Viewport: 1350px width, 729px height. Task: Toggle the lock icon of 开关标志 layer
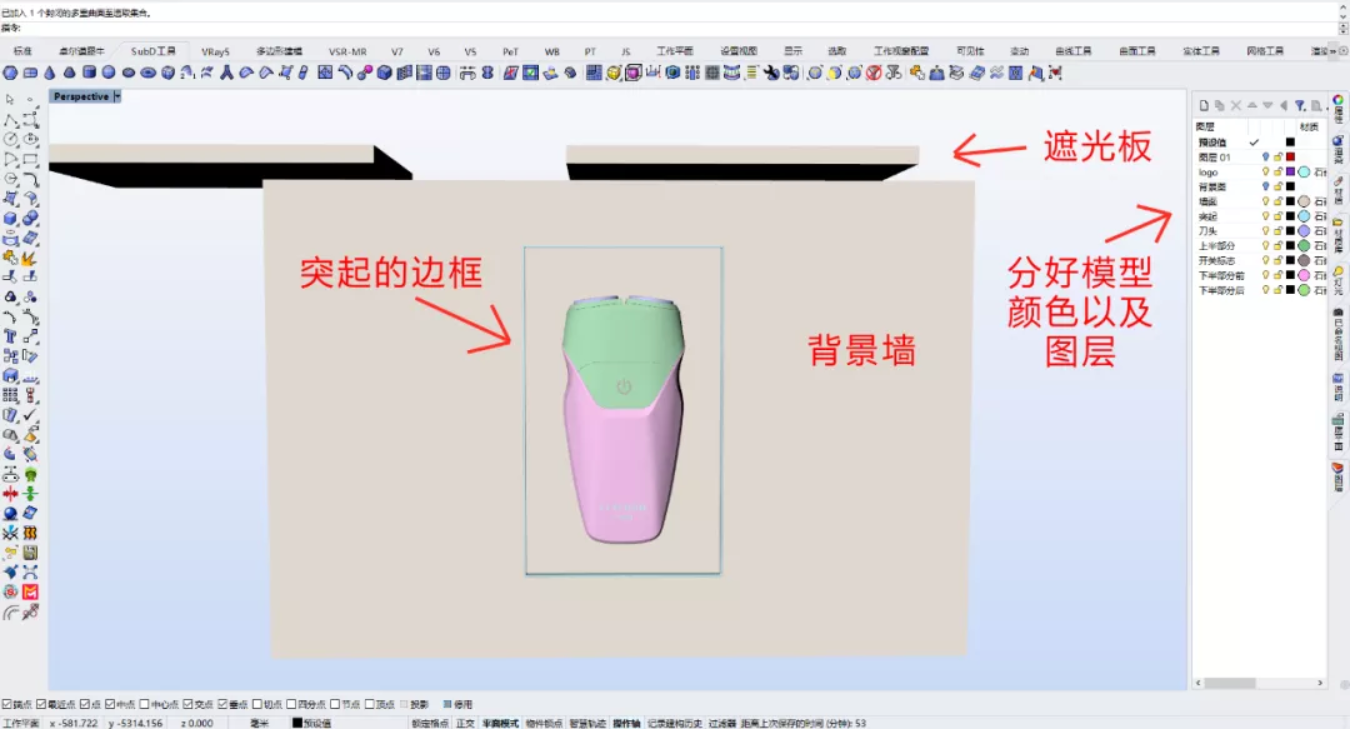coord(1278,260)
